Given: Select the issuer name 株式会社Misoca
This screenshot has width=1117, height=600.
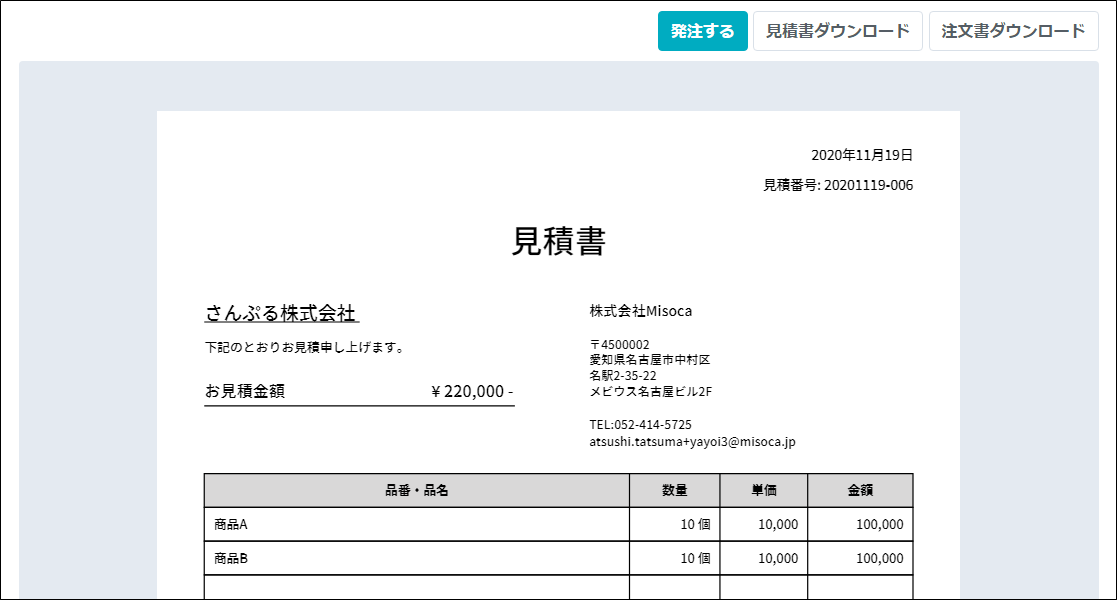Looking at the screenshot, I should point(640,311).
